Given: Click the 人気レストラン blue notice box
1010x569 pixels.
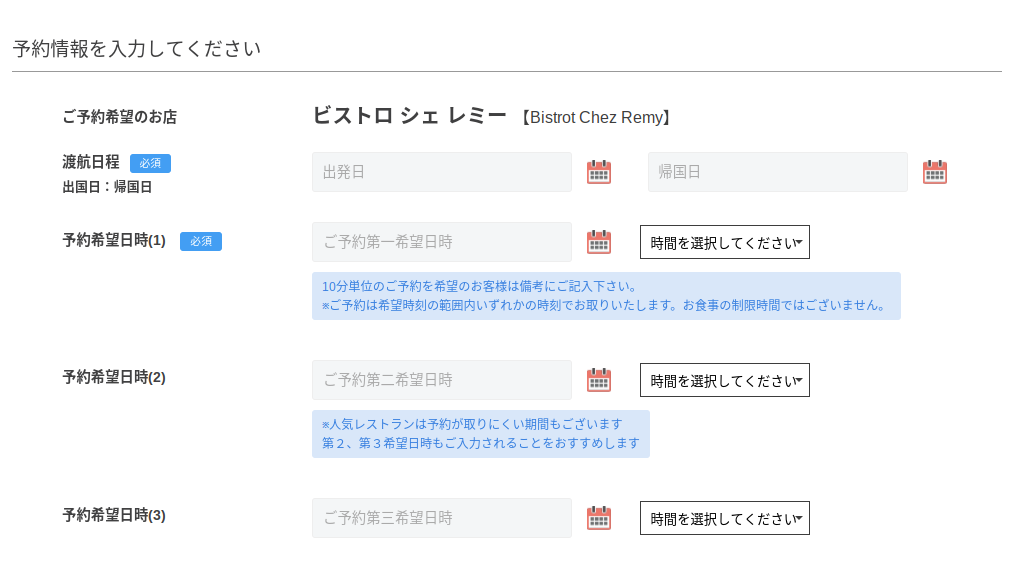Looking at the screenshot, I should (x=481, y=434).
